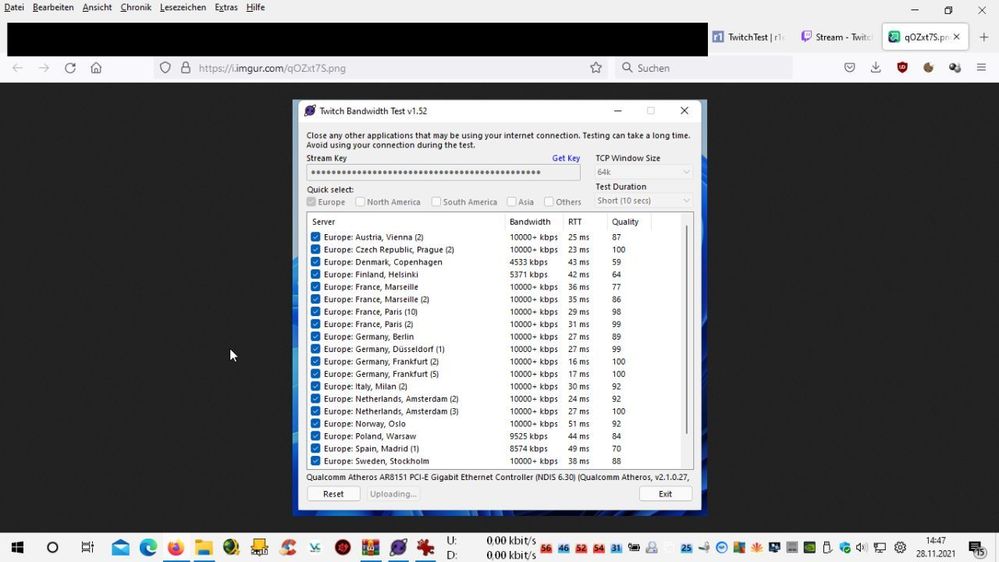999x562 pixels.
Task: Open a new tab with the plus icon
Action: click(984, 37)
